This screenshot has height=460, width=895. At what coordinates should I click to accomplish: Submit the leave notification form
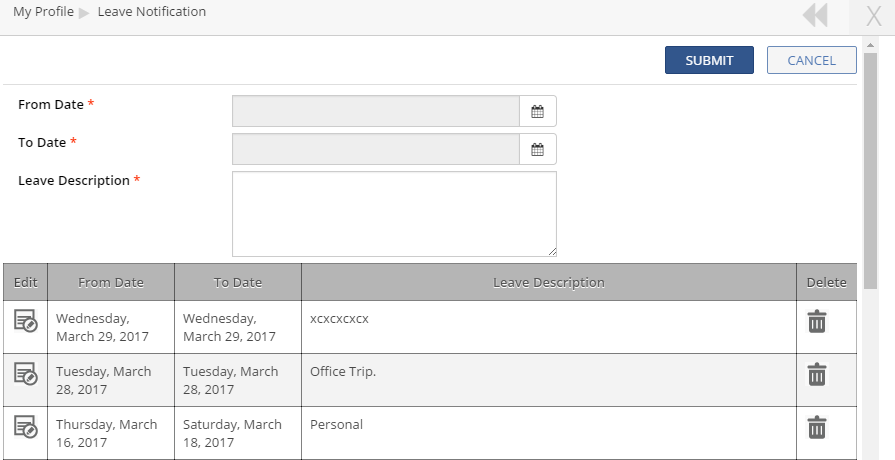click(709, 60)
